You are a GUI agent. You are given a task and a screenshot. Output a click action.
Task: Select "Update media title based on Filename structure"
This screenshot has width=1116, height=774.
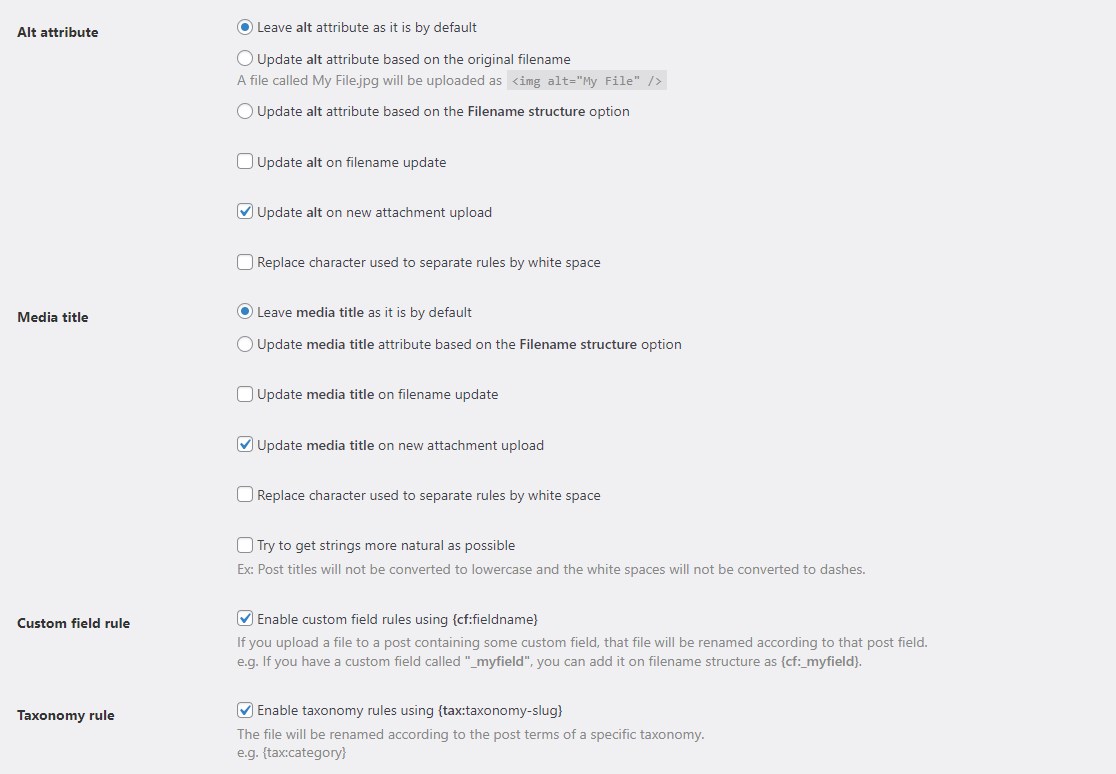[x=245, y=344]
